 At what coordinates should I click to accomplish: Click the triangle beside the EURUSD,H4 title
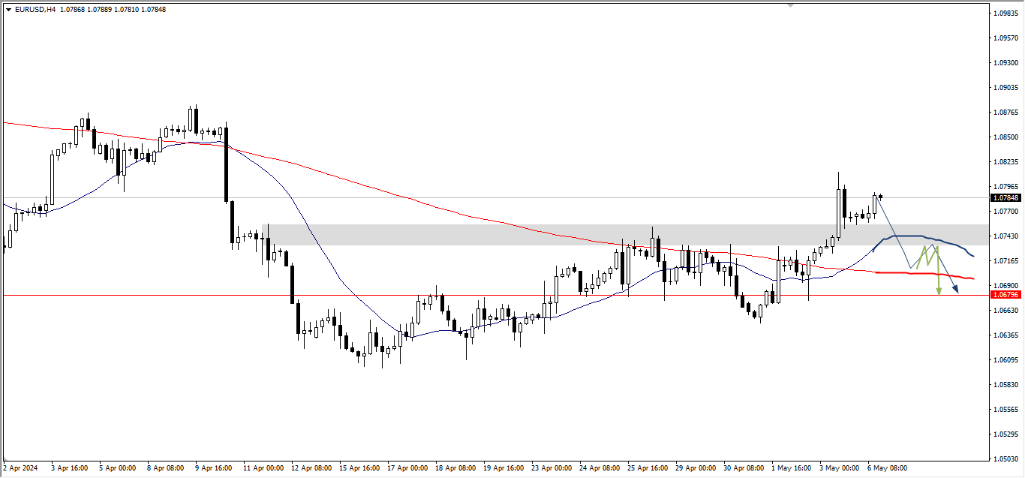click(6, 9)
